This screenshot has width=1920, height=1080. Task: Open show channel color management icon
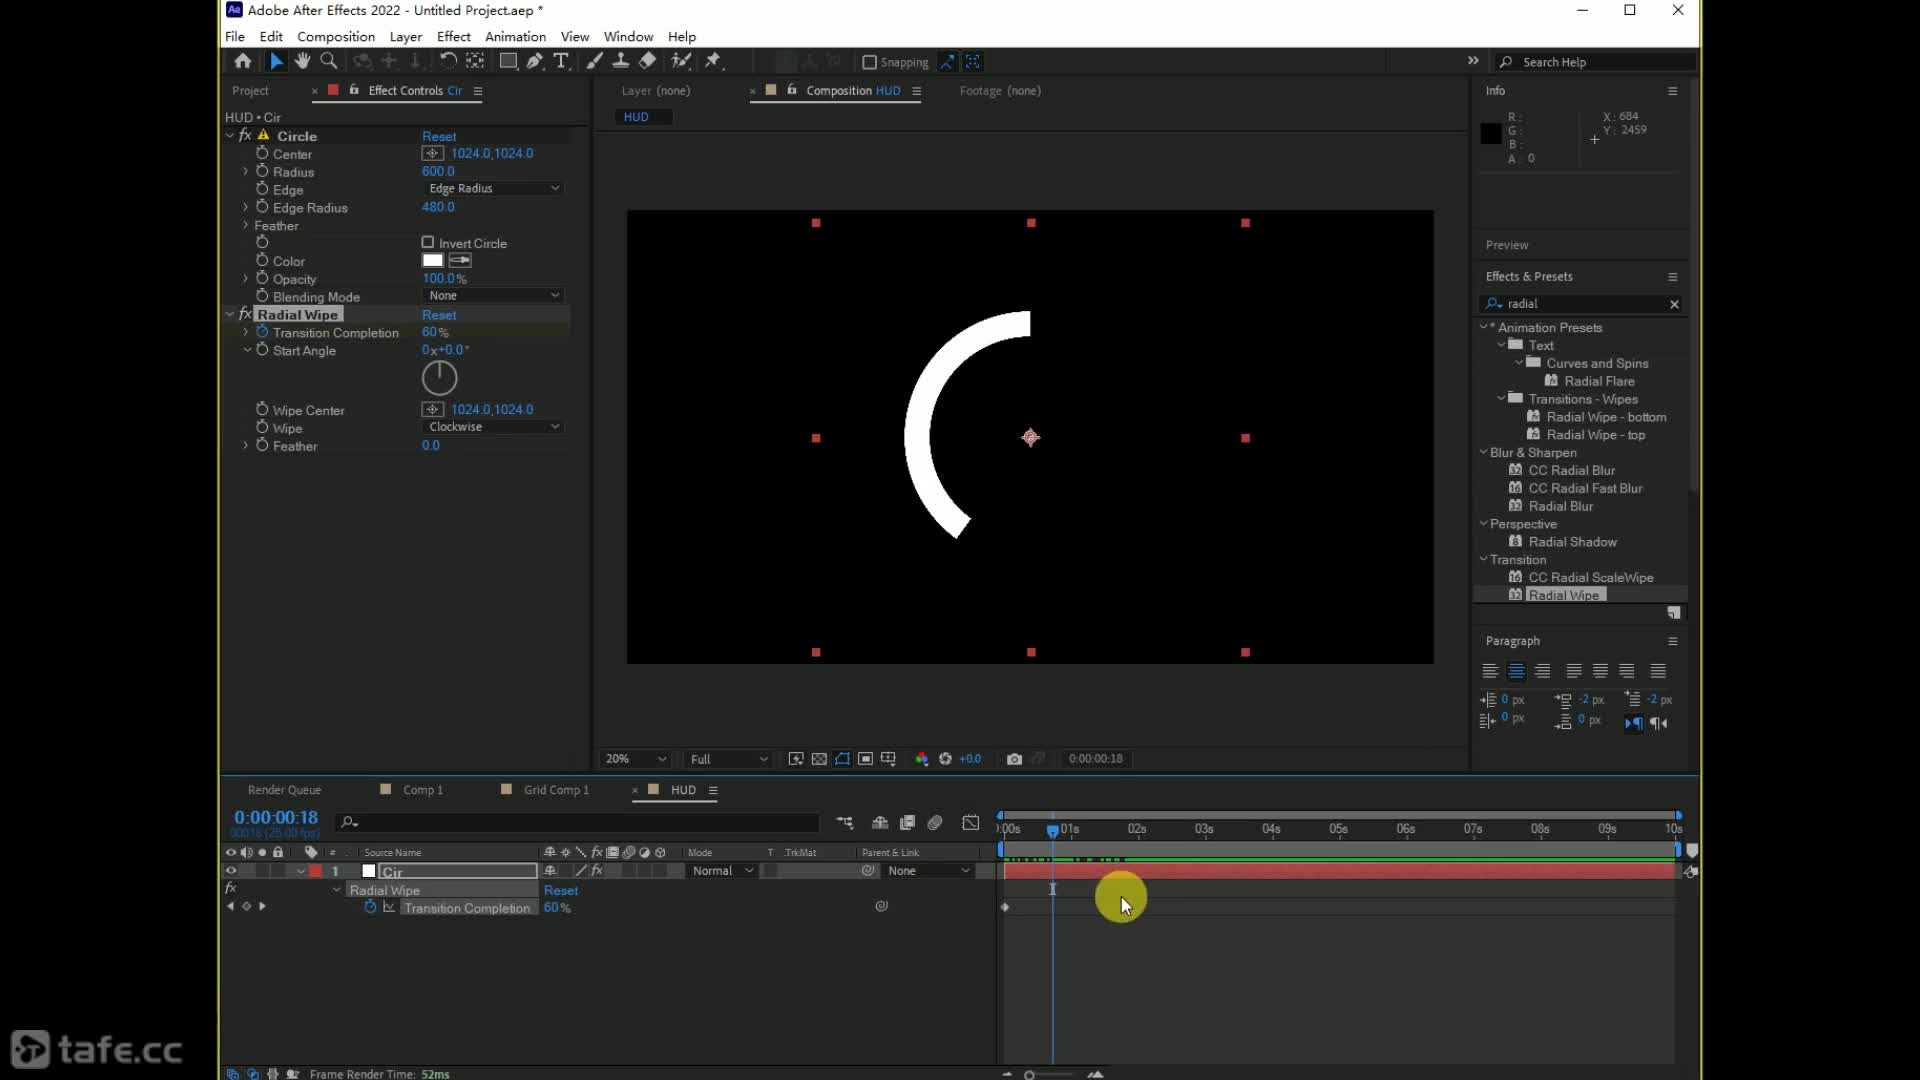(921, 759)
